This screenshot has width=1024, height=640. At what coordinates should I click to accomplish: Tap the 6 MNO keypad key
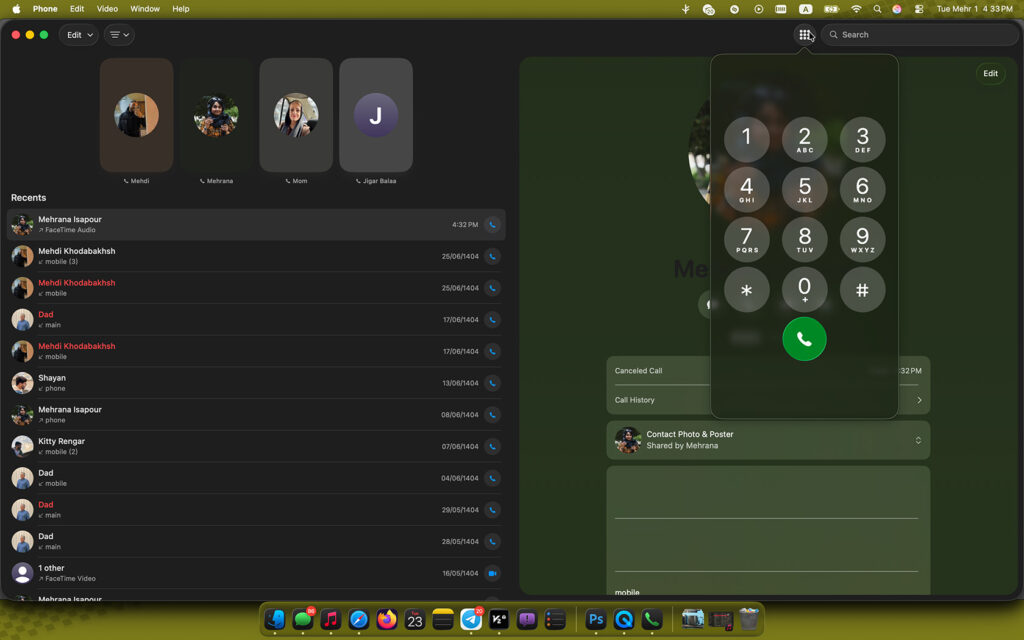[862, 189]
